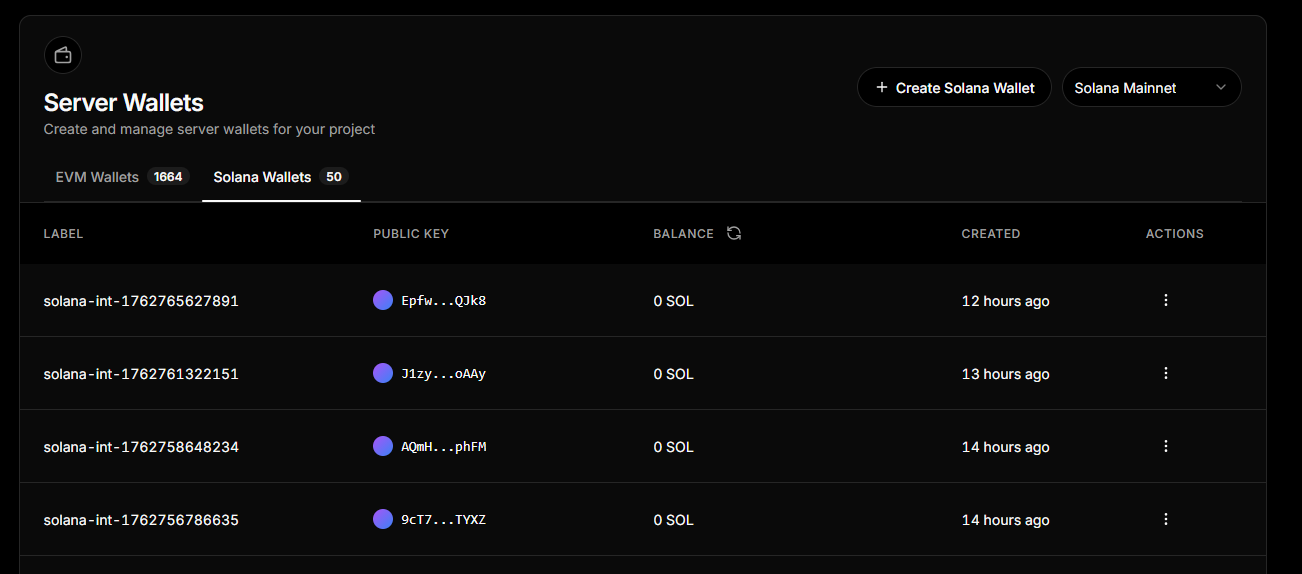The image size is (1302, 574).
Task: Click public key 9cT7...TYXZ
Action: [x=443, y=520]
